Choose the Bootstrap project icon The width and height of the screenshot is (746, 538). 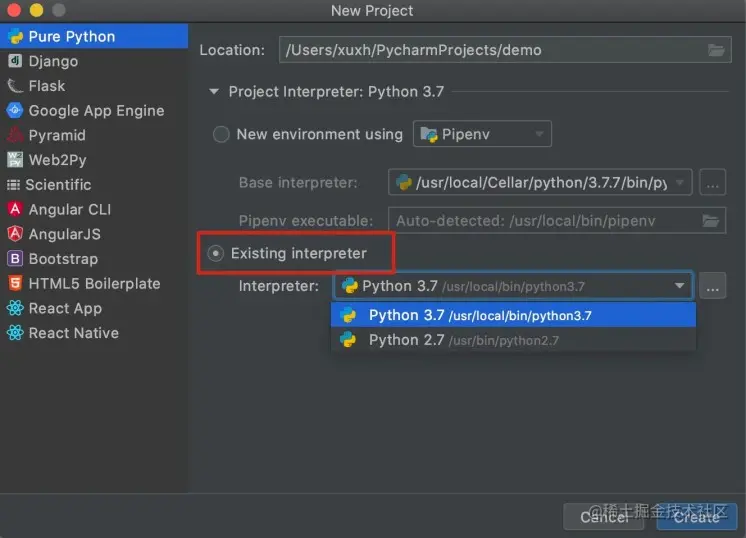pos(15,259)
